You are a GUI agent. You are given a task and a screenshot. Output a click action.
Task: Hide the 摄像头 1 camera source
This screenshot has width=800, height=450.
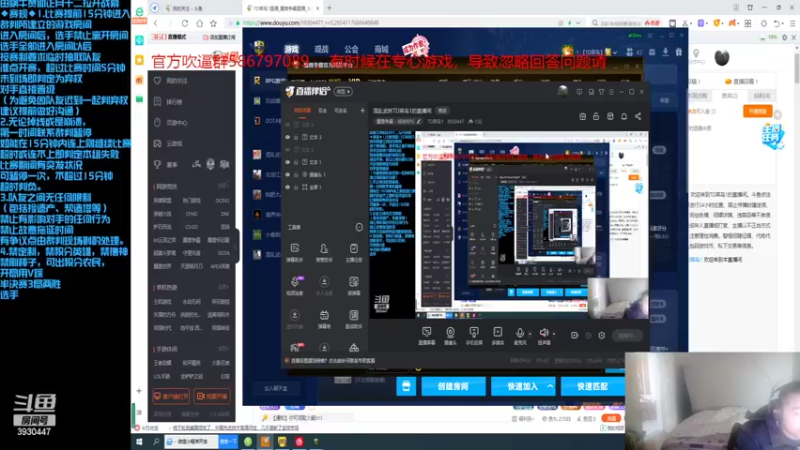pos(288,174)
